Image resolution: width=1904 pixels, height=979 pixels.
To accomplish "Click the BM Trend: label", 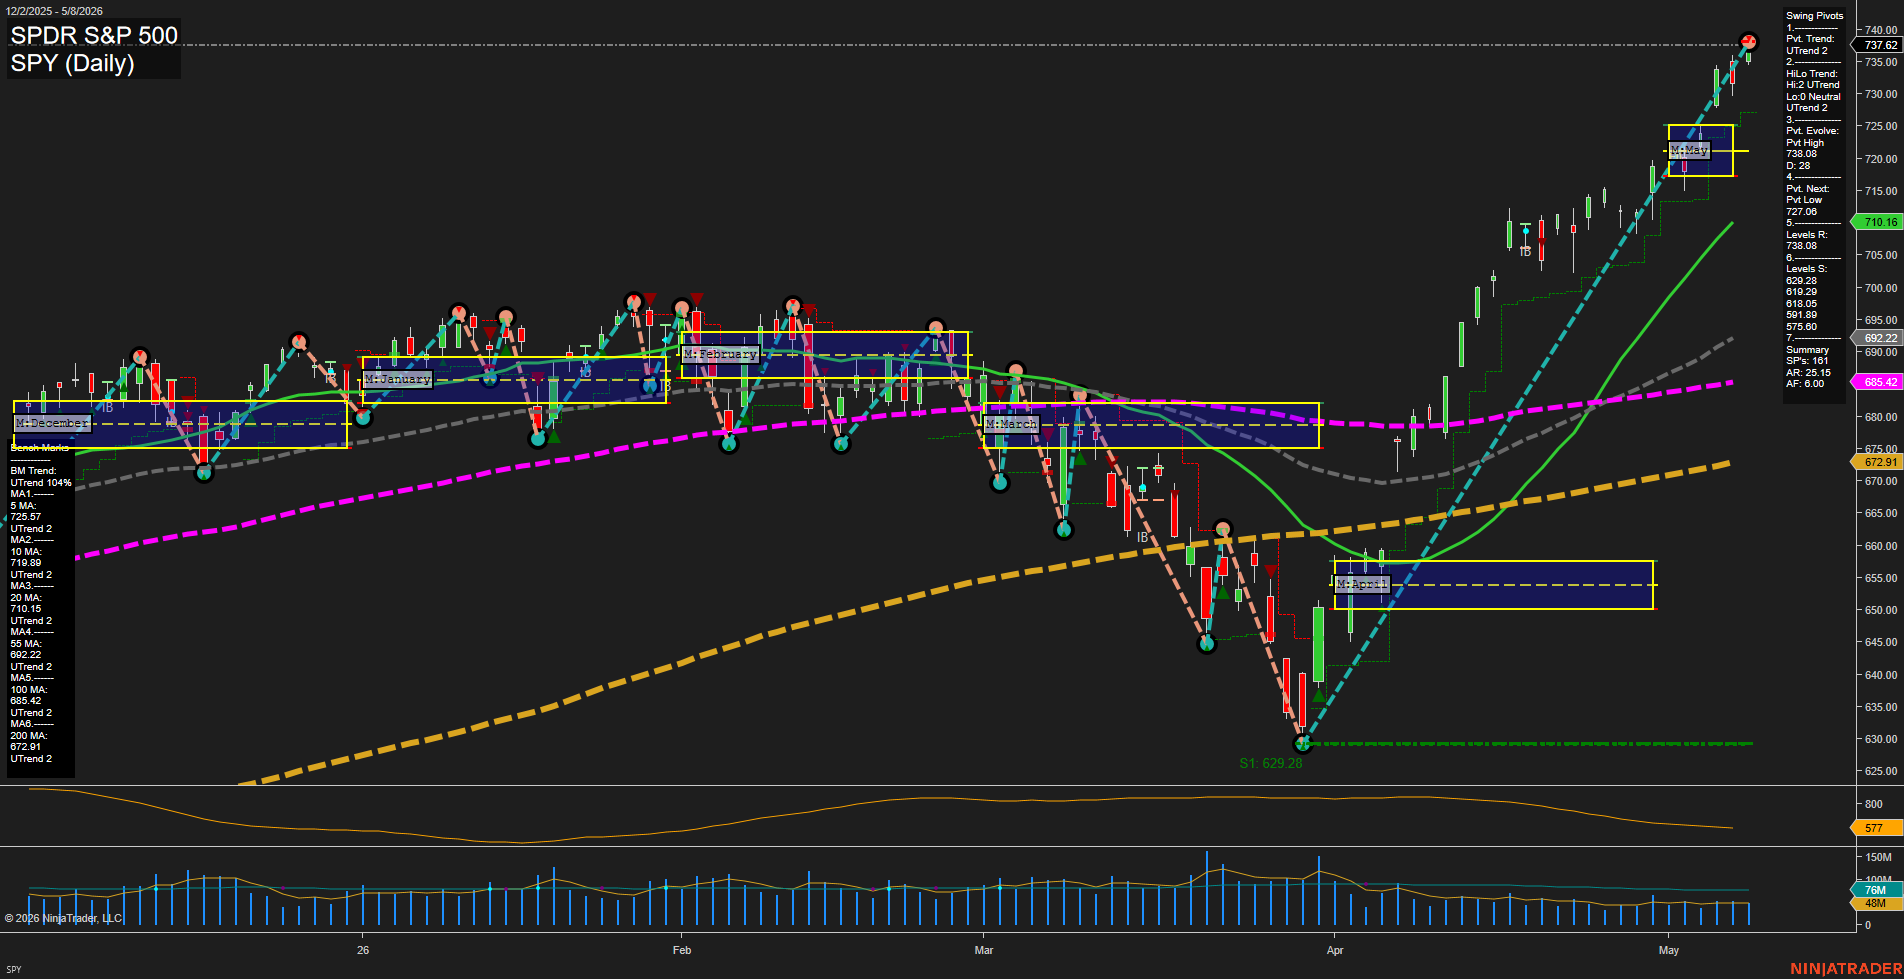I will (34, 471).
